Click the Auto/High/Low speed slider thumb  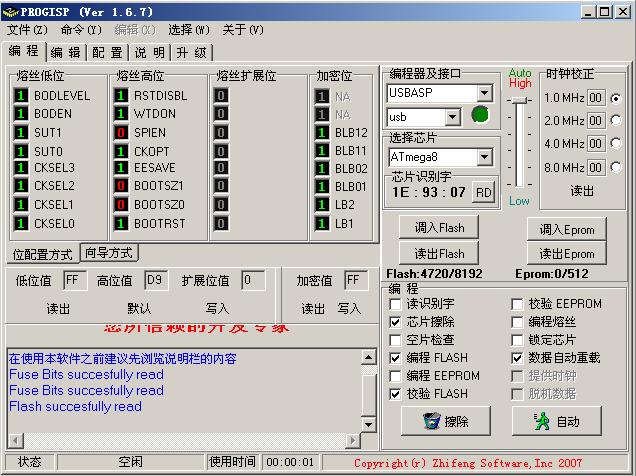point(520,100)
